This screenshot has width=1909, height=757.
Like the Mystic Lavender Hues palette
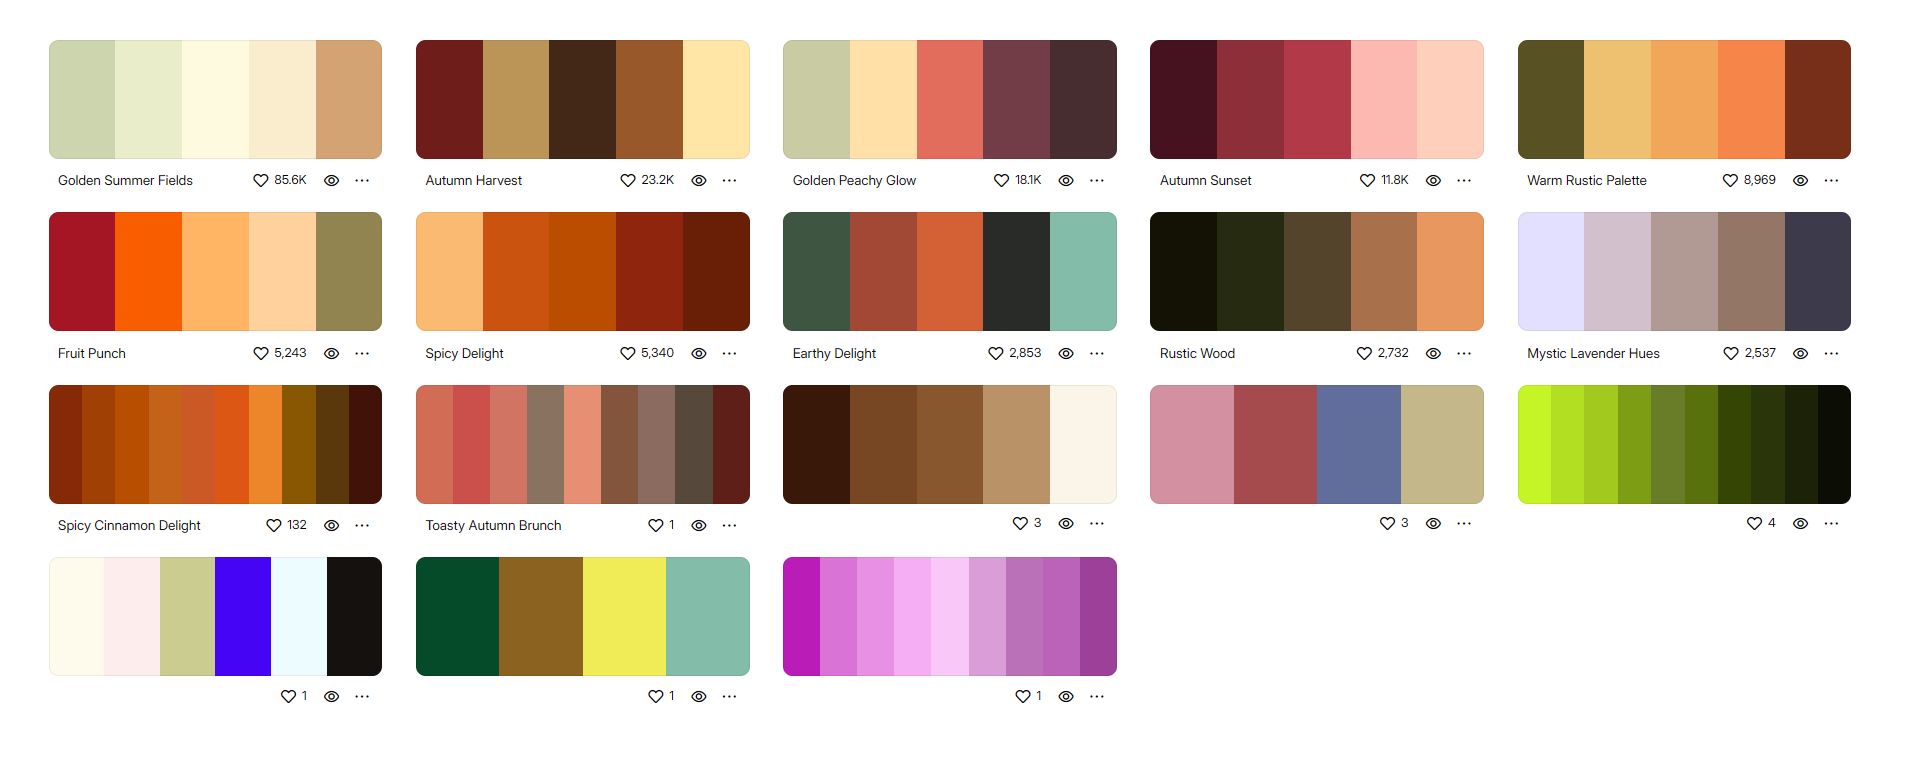1731,354
